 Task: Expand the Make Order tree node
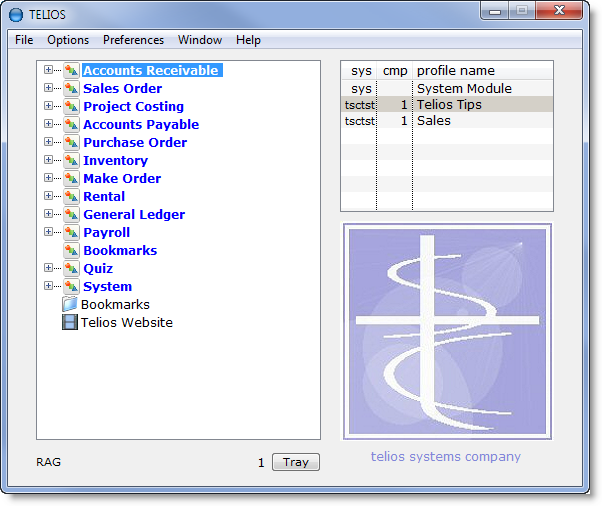click(x=48, y=178)
